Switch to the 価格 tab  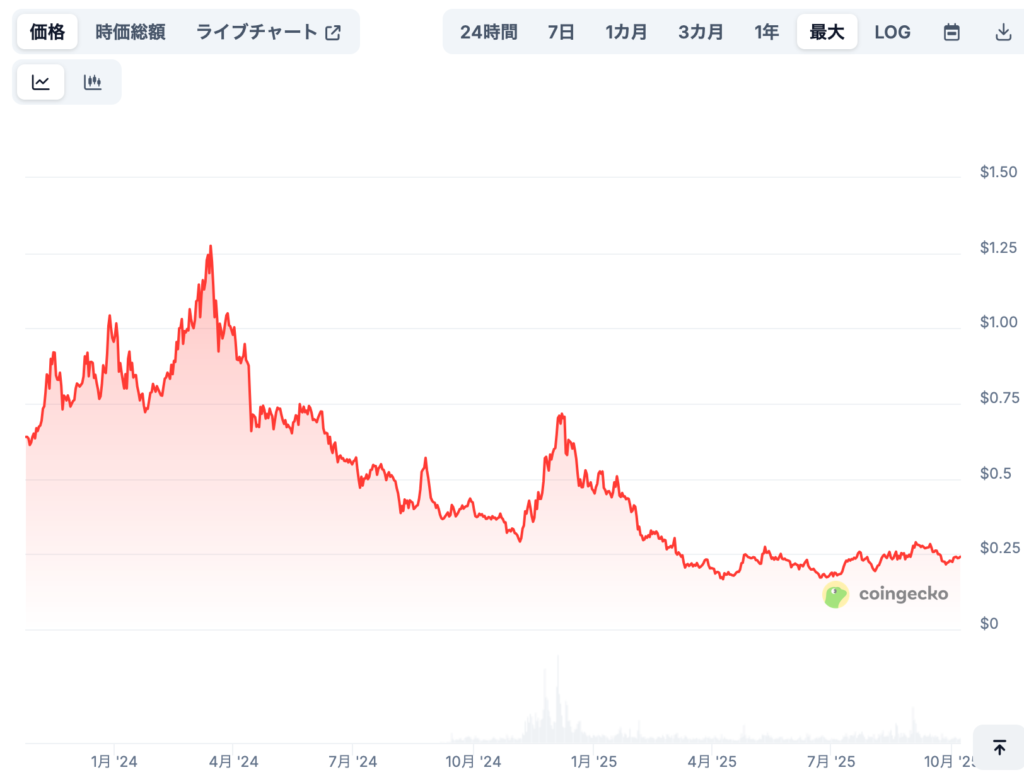click(x=47, y=32)
